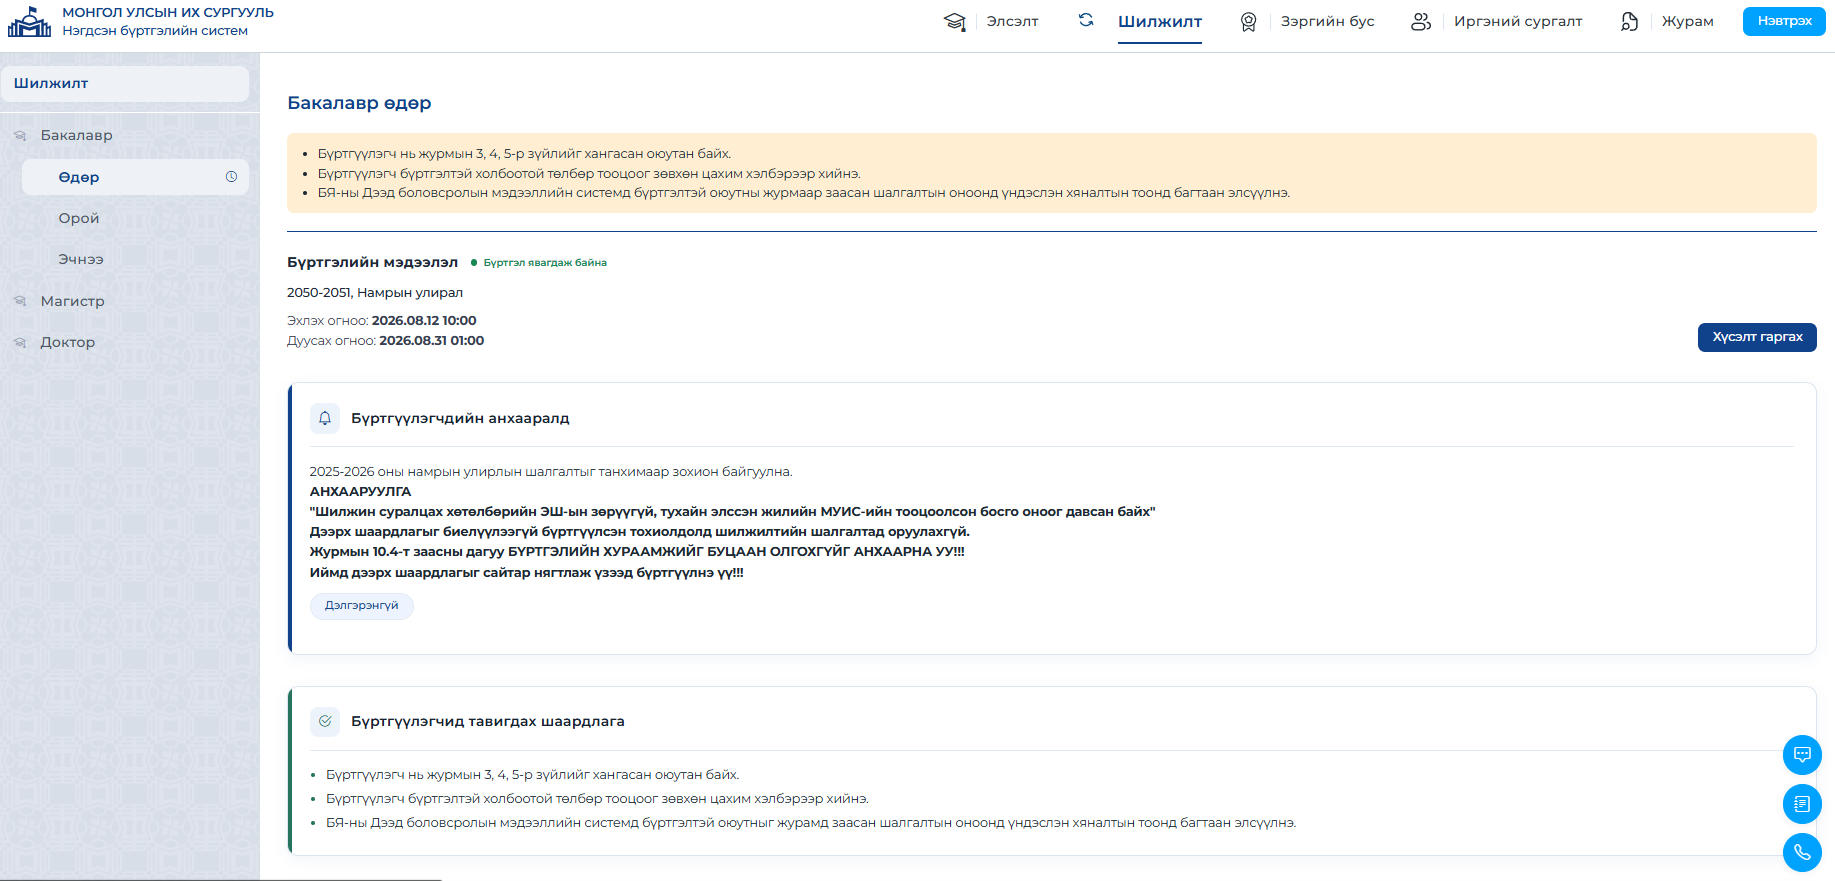Open Иргэний сургалт menu item
The image size is (1835, 881).
tap(1518, 22)
